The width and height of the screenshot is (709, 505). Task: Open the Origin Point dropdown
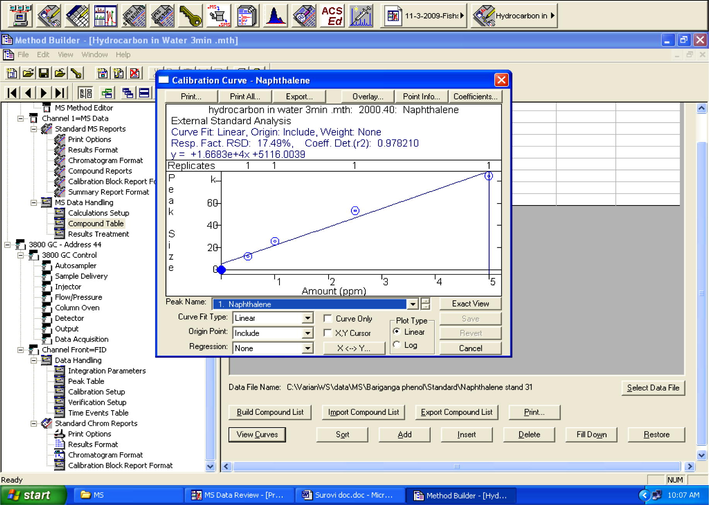pos(307,333)
